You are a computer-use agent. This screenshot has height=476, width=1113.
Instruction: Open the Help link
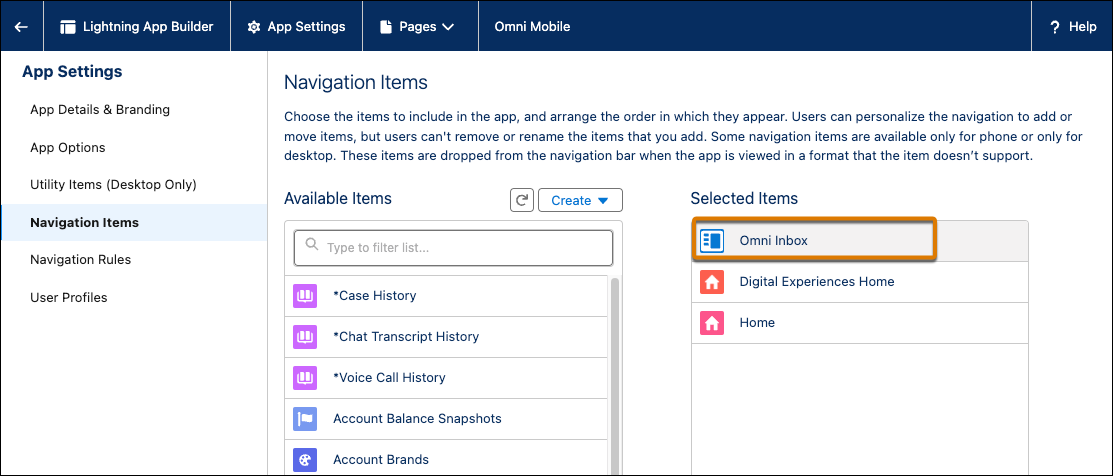click(1073, 27)
